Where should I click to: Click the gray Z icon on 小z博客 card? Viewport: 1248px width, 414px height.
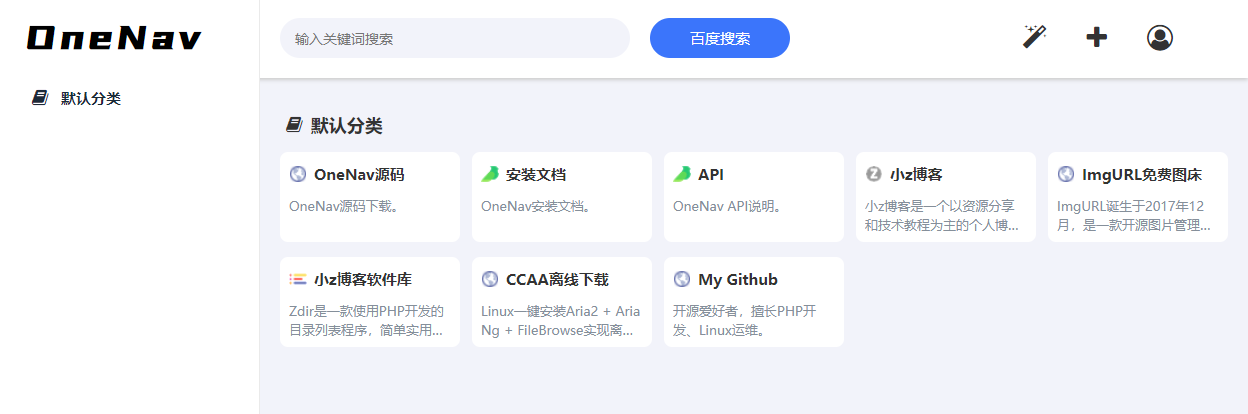pos(874,174)
